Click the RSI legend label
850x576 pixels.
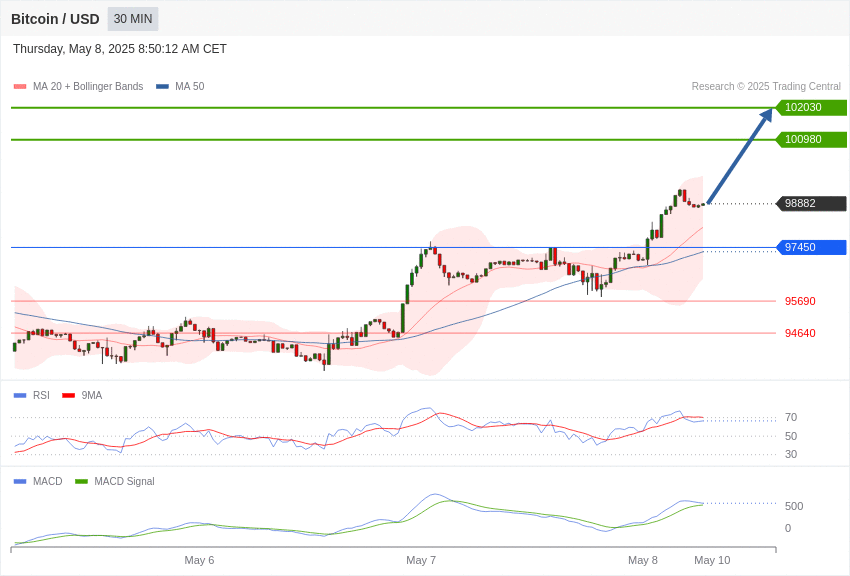(41, 395)
